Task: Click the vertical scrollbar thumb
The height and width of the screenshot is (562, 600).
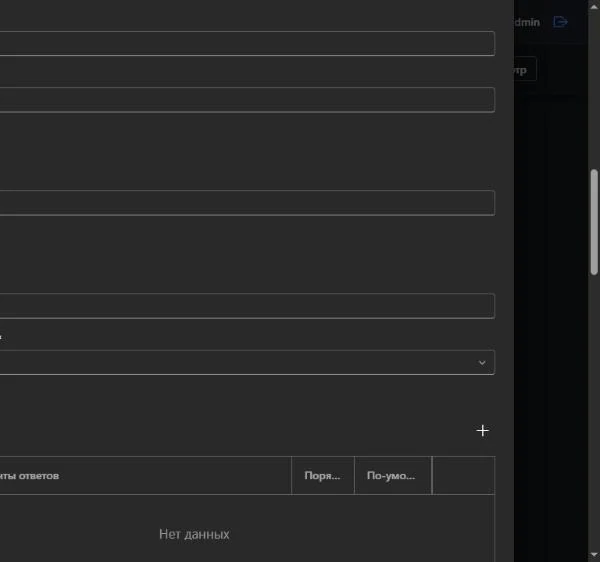Action: (594, 222)
